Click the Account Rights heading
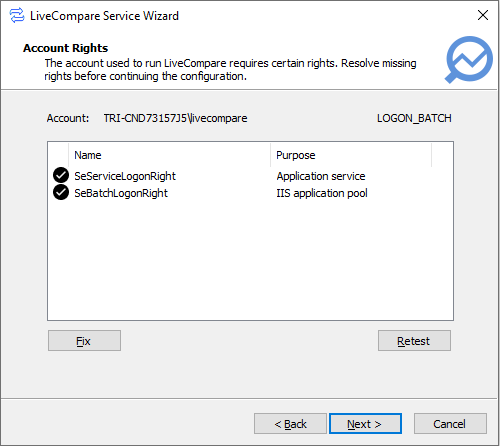Screen dimensions: 500x446 pos(65,48)
